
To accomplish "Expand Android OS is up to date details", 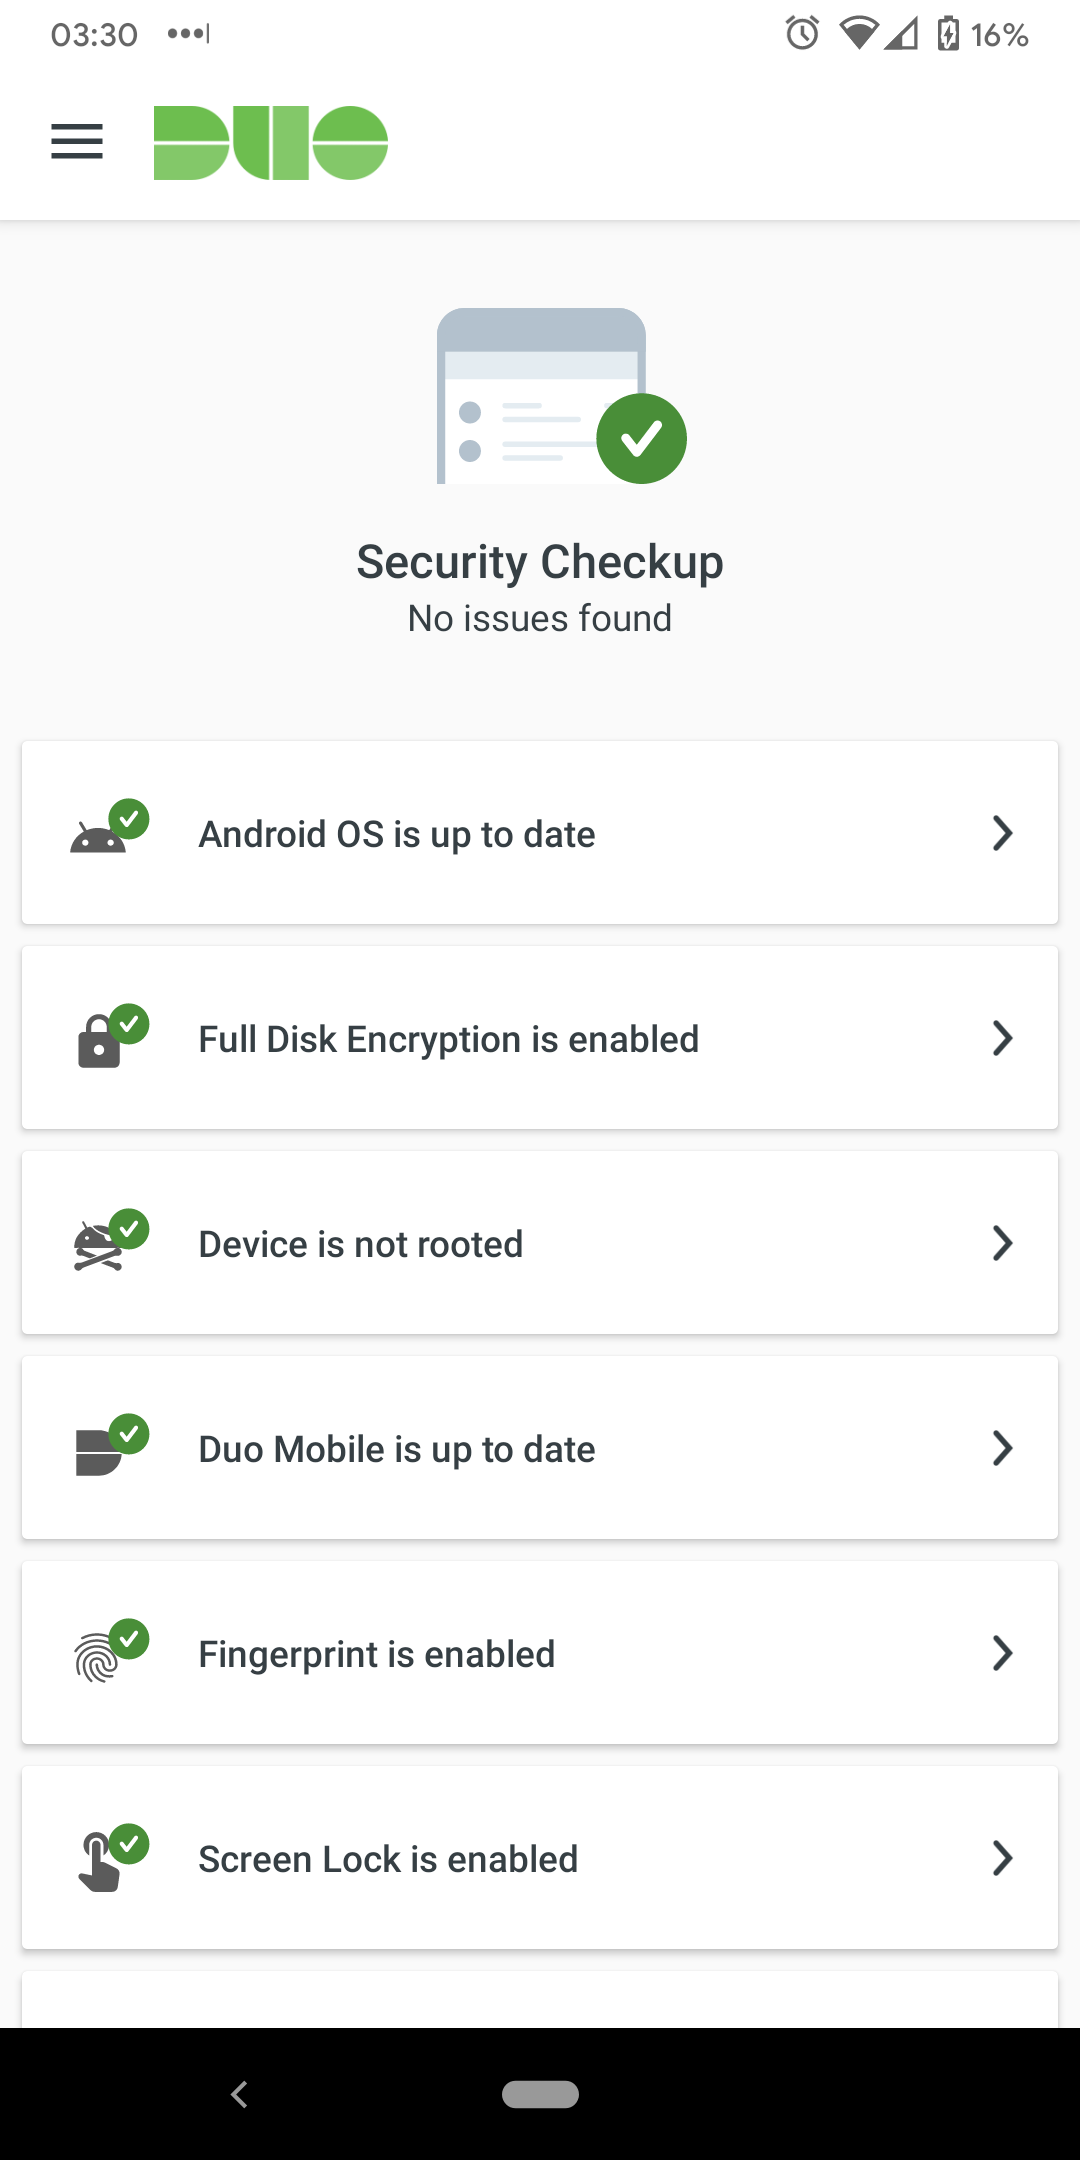I will coord(1003,833).
